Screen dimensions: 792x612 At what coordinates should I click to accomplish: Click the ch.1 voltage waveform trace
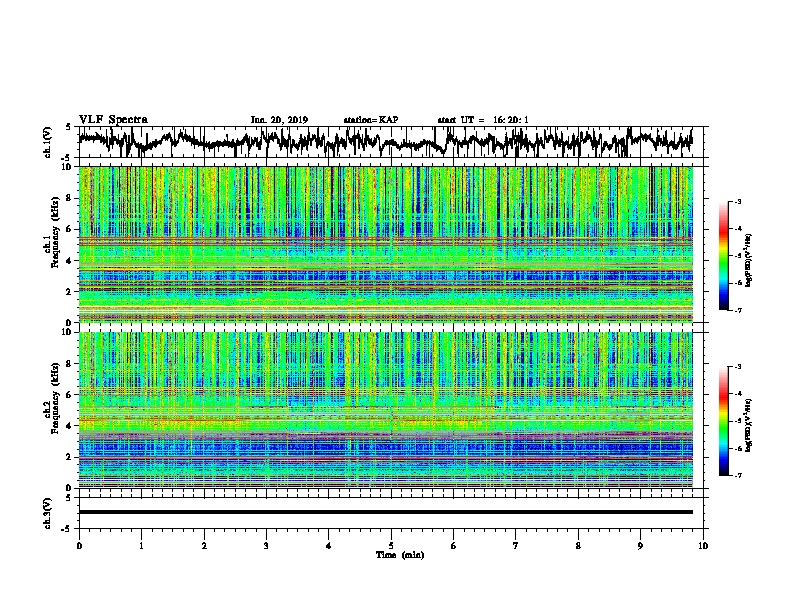click(385, 141)
